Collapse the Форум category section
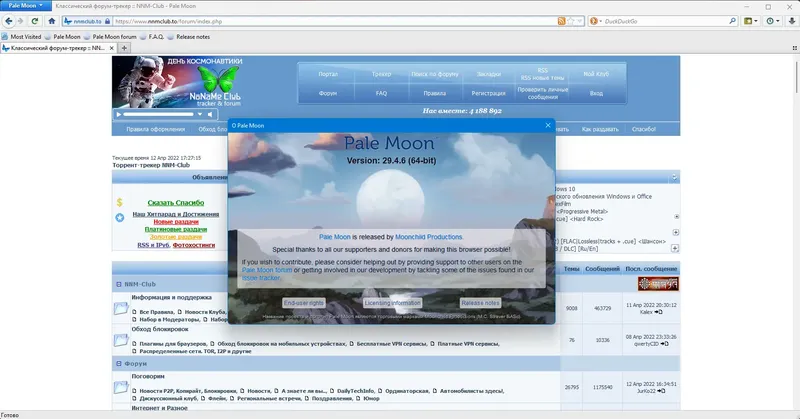This screenshot has height=419, width=800. [x=118, y=364]
